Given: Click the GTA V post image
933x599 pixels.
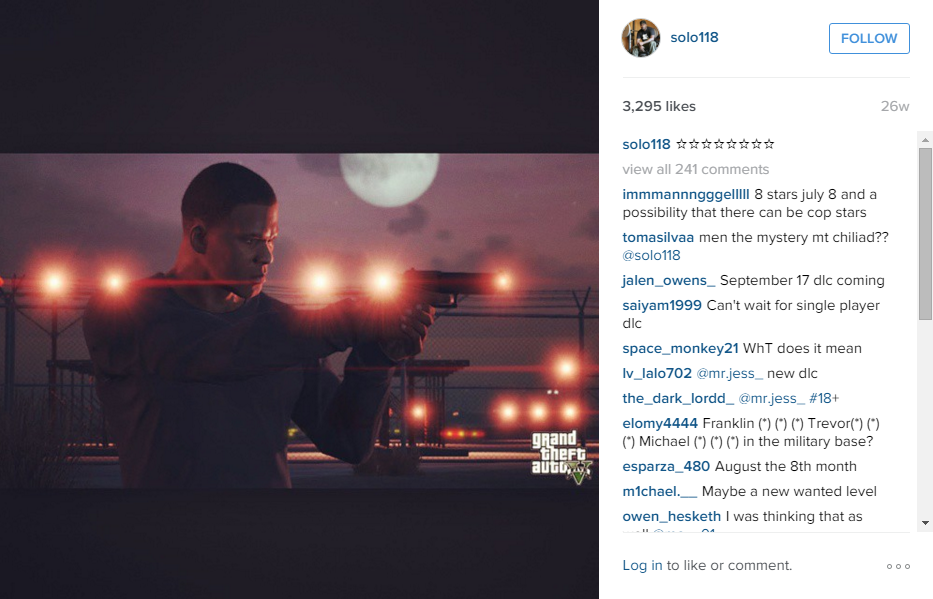Looking at the screenshot, I should (299, 321).
